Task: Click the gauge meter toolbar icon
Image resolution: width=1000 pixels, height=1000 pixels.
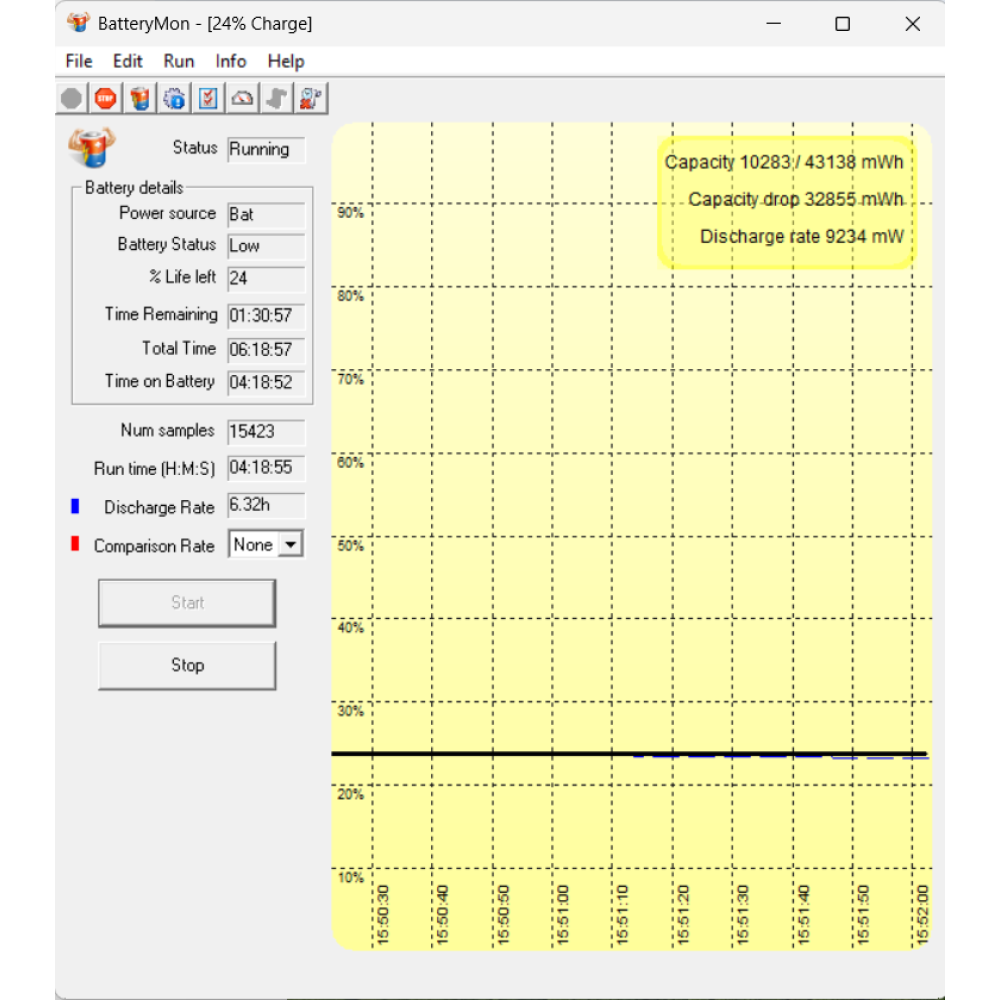Action: [242, 98]
